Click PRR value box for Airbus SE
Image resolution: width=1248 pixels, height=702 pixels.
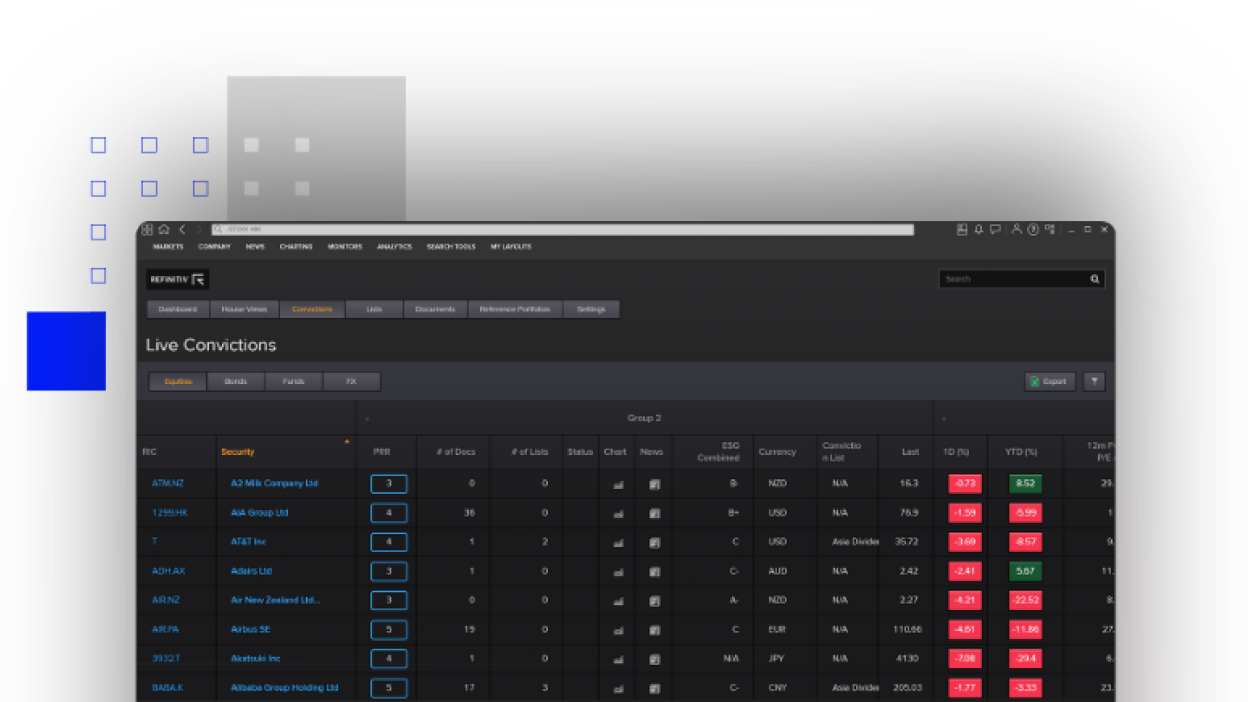[x=389, y=629]
